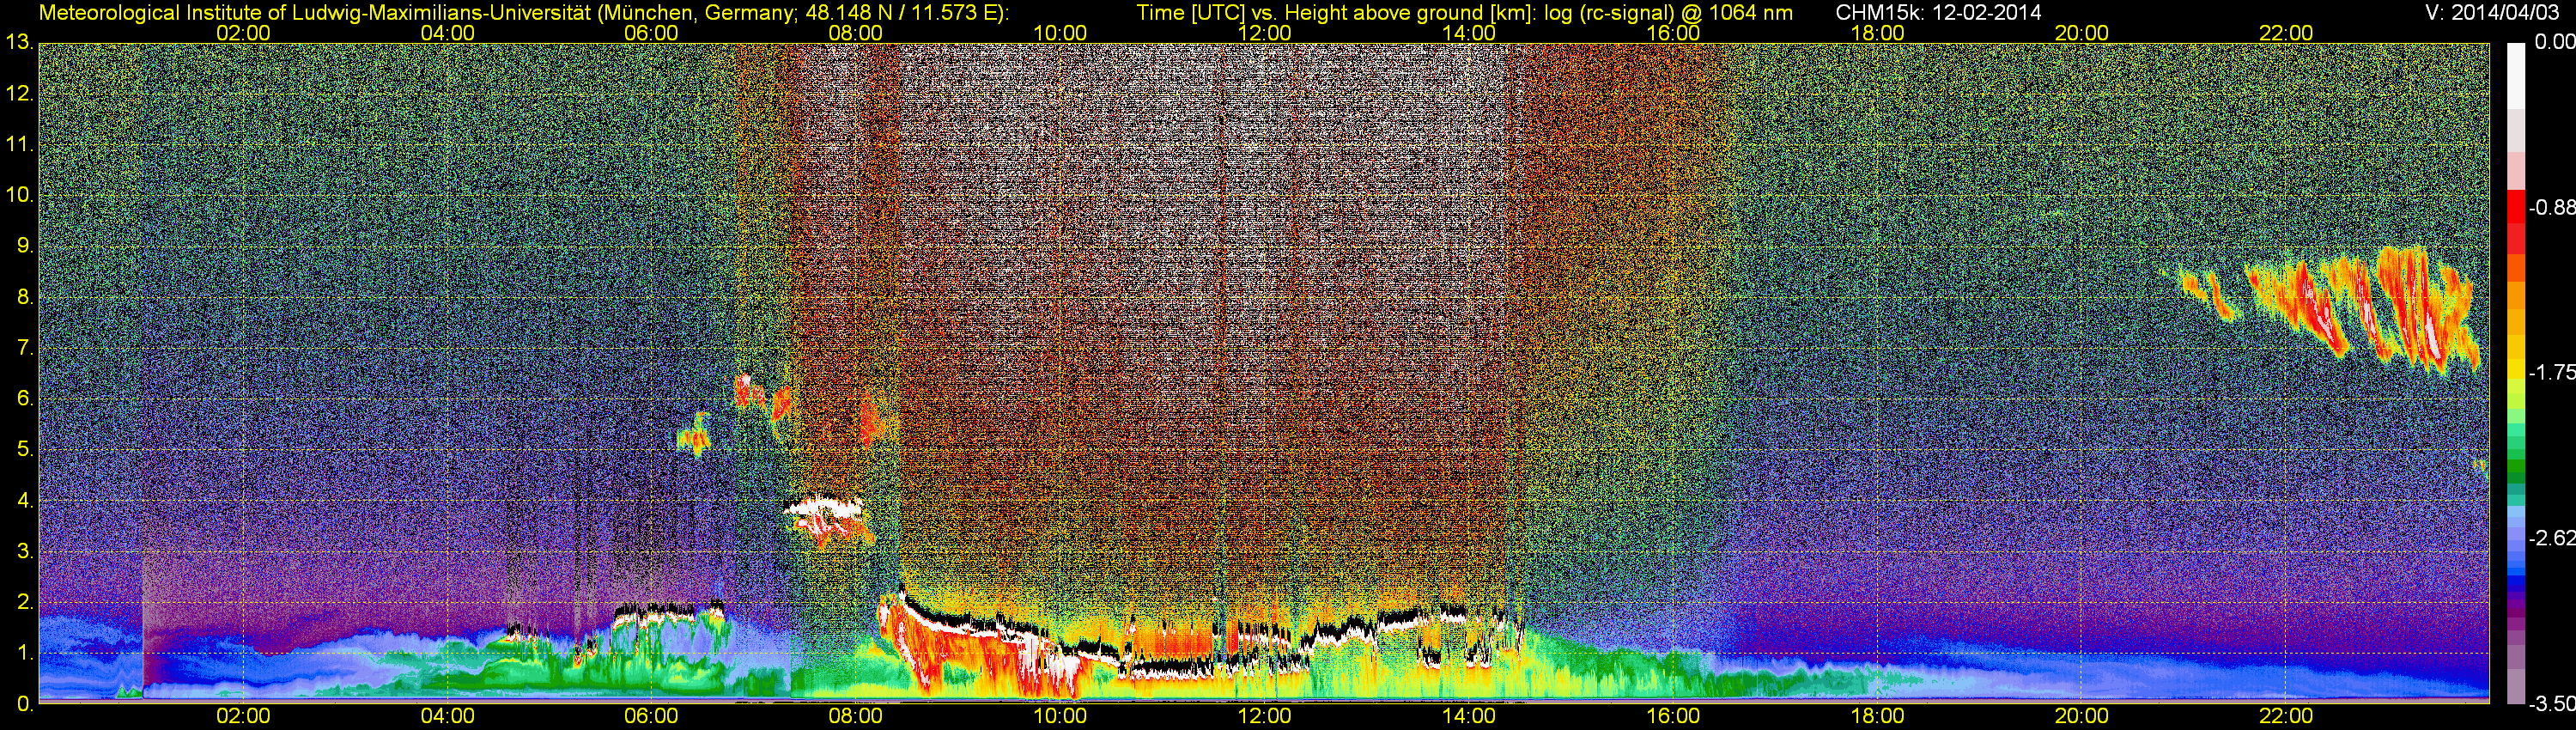This screenshot has height=730, width=2576.
Task: Click the 22:00 label on the upper time axis
Action: coord(2286,33)
